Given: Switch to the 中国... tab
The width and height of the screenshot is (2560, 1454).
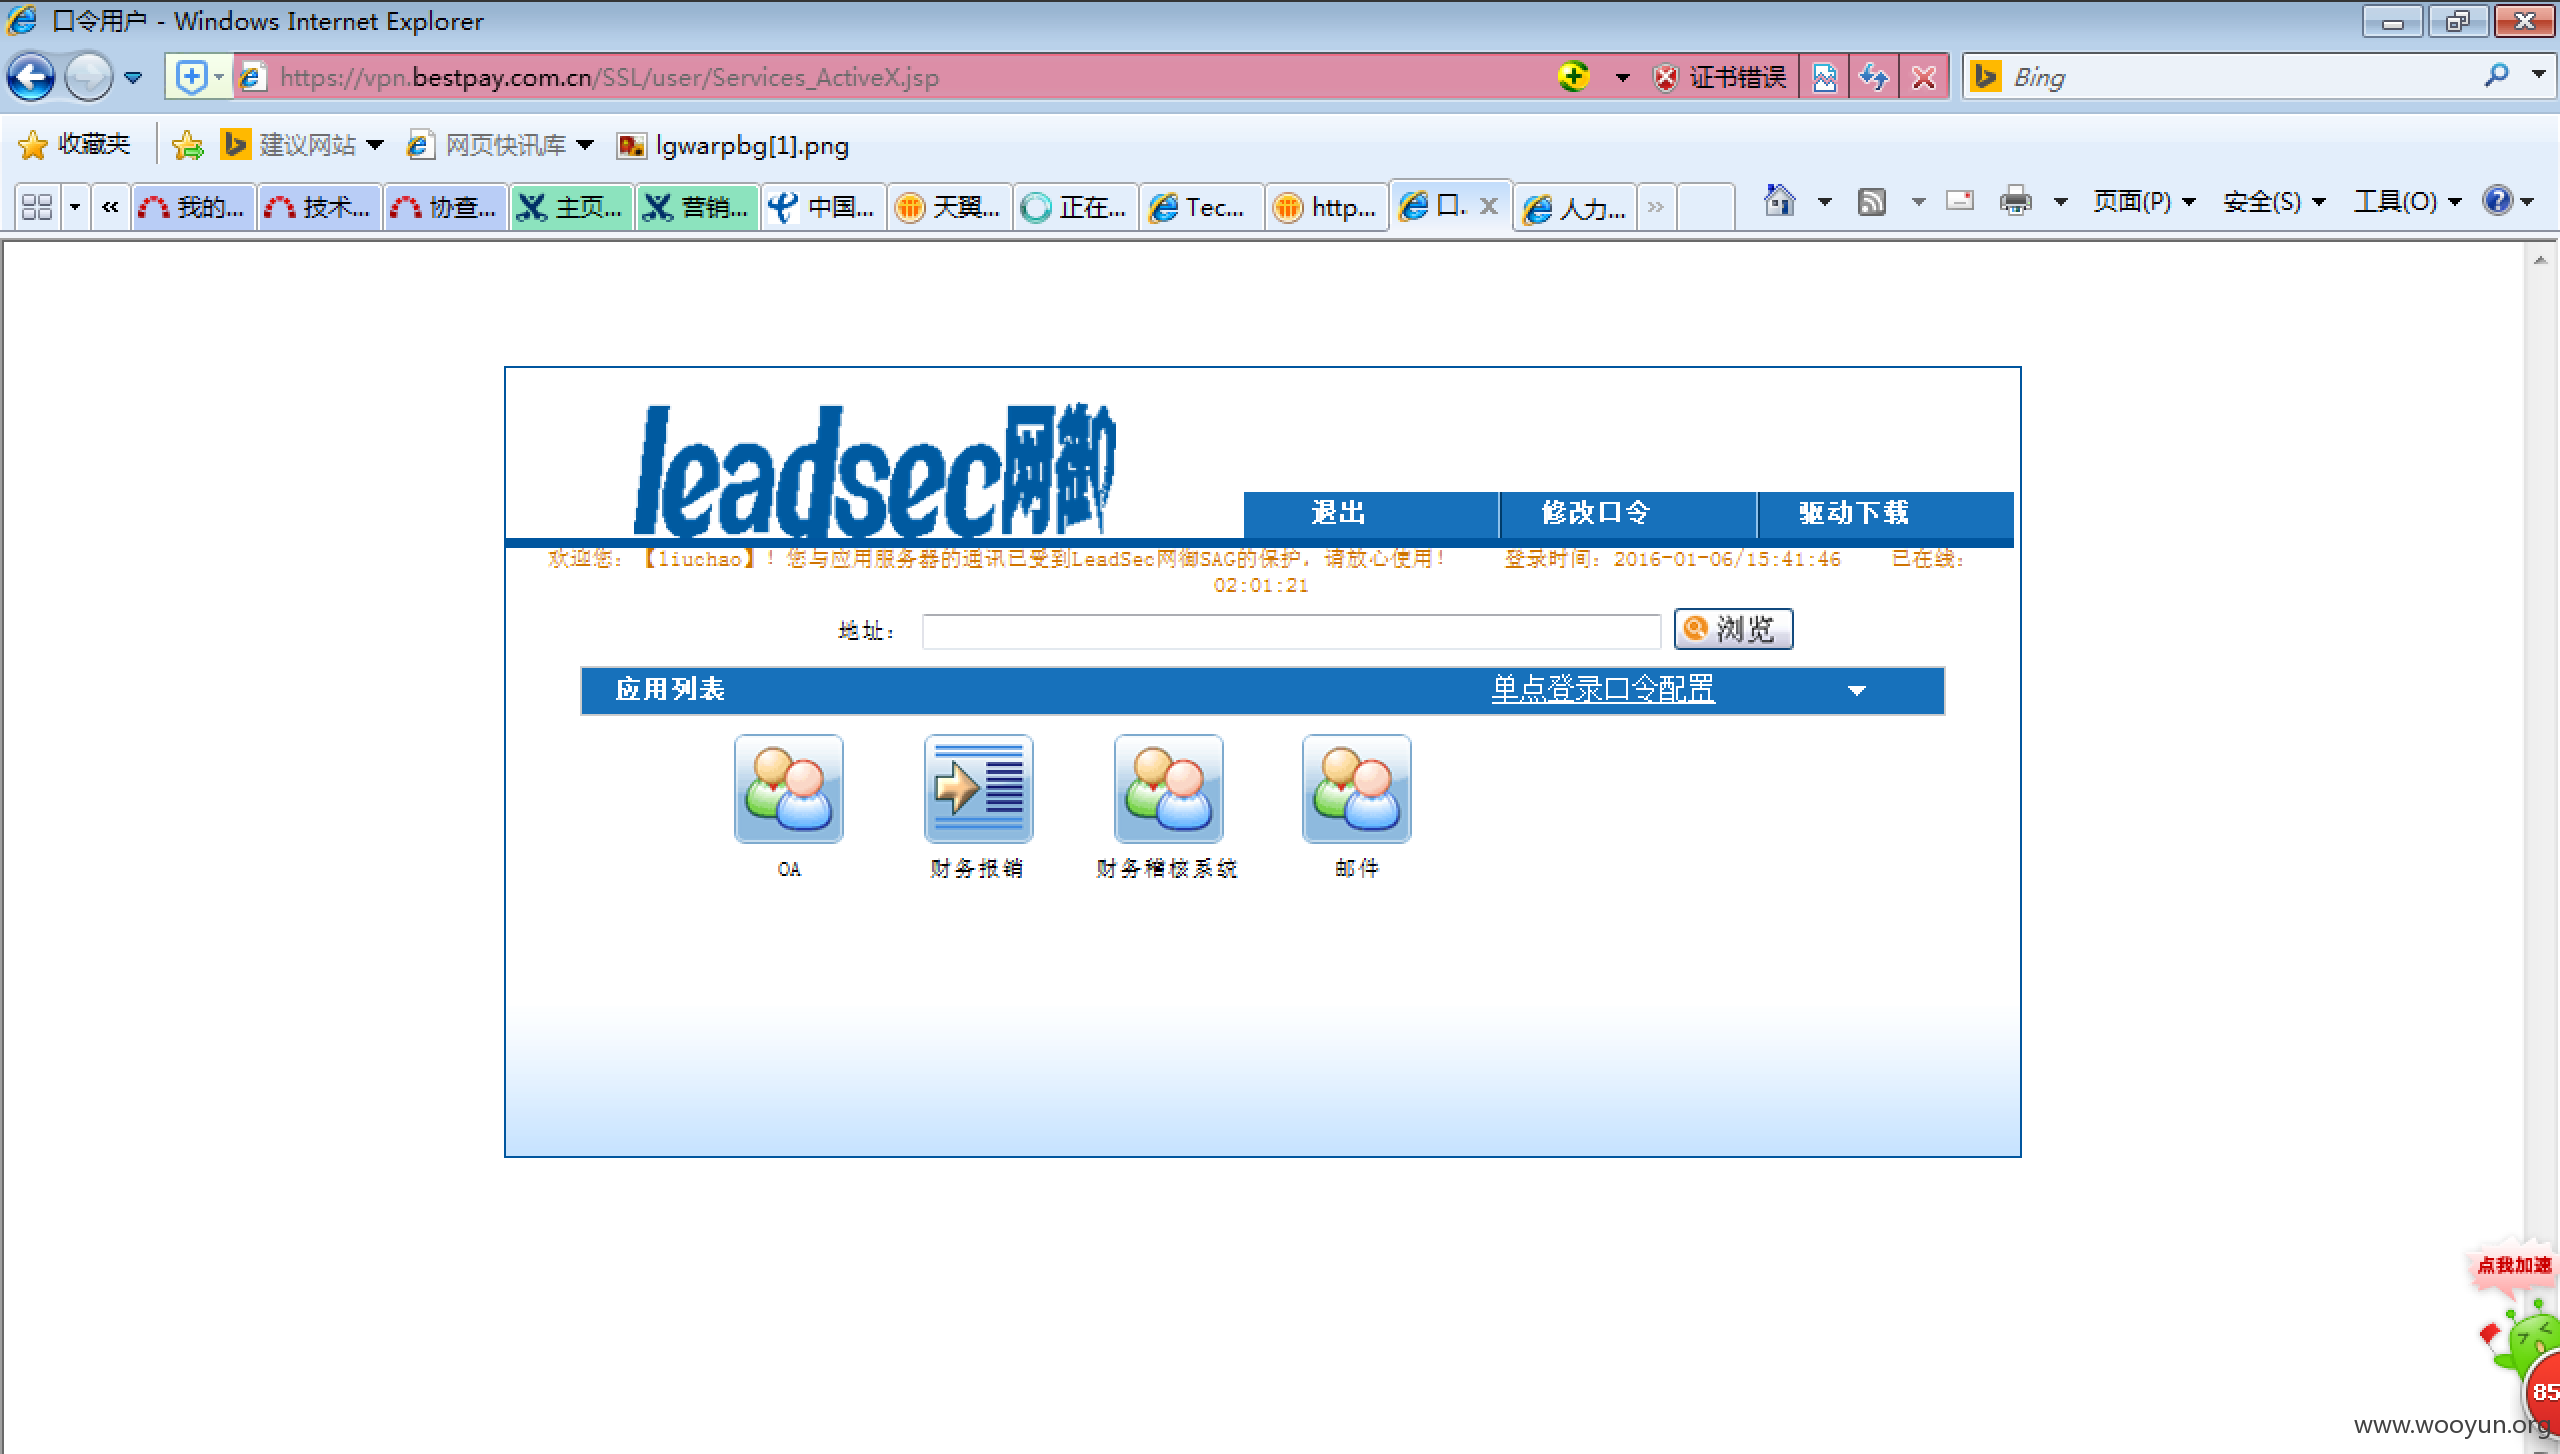Looking at the screenshot, I should 823,207.
